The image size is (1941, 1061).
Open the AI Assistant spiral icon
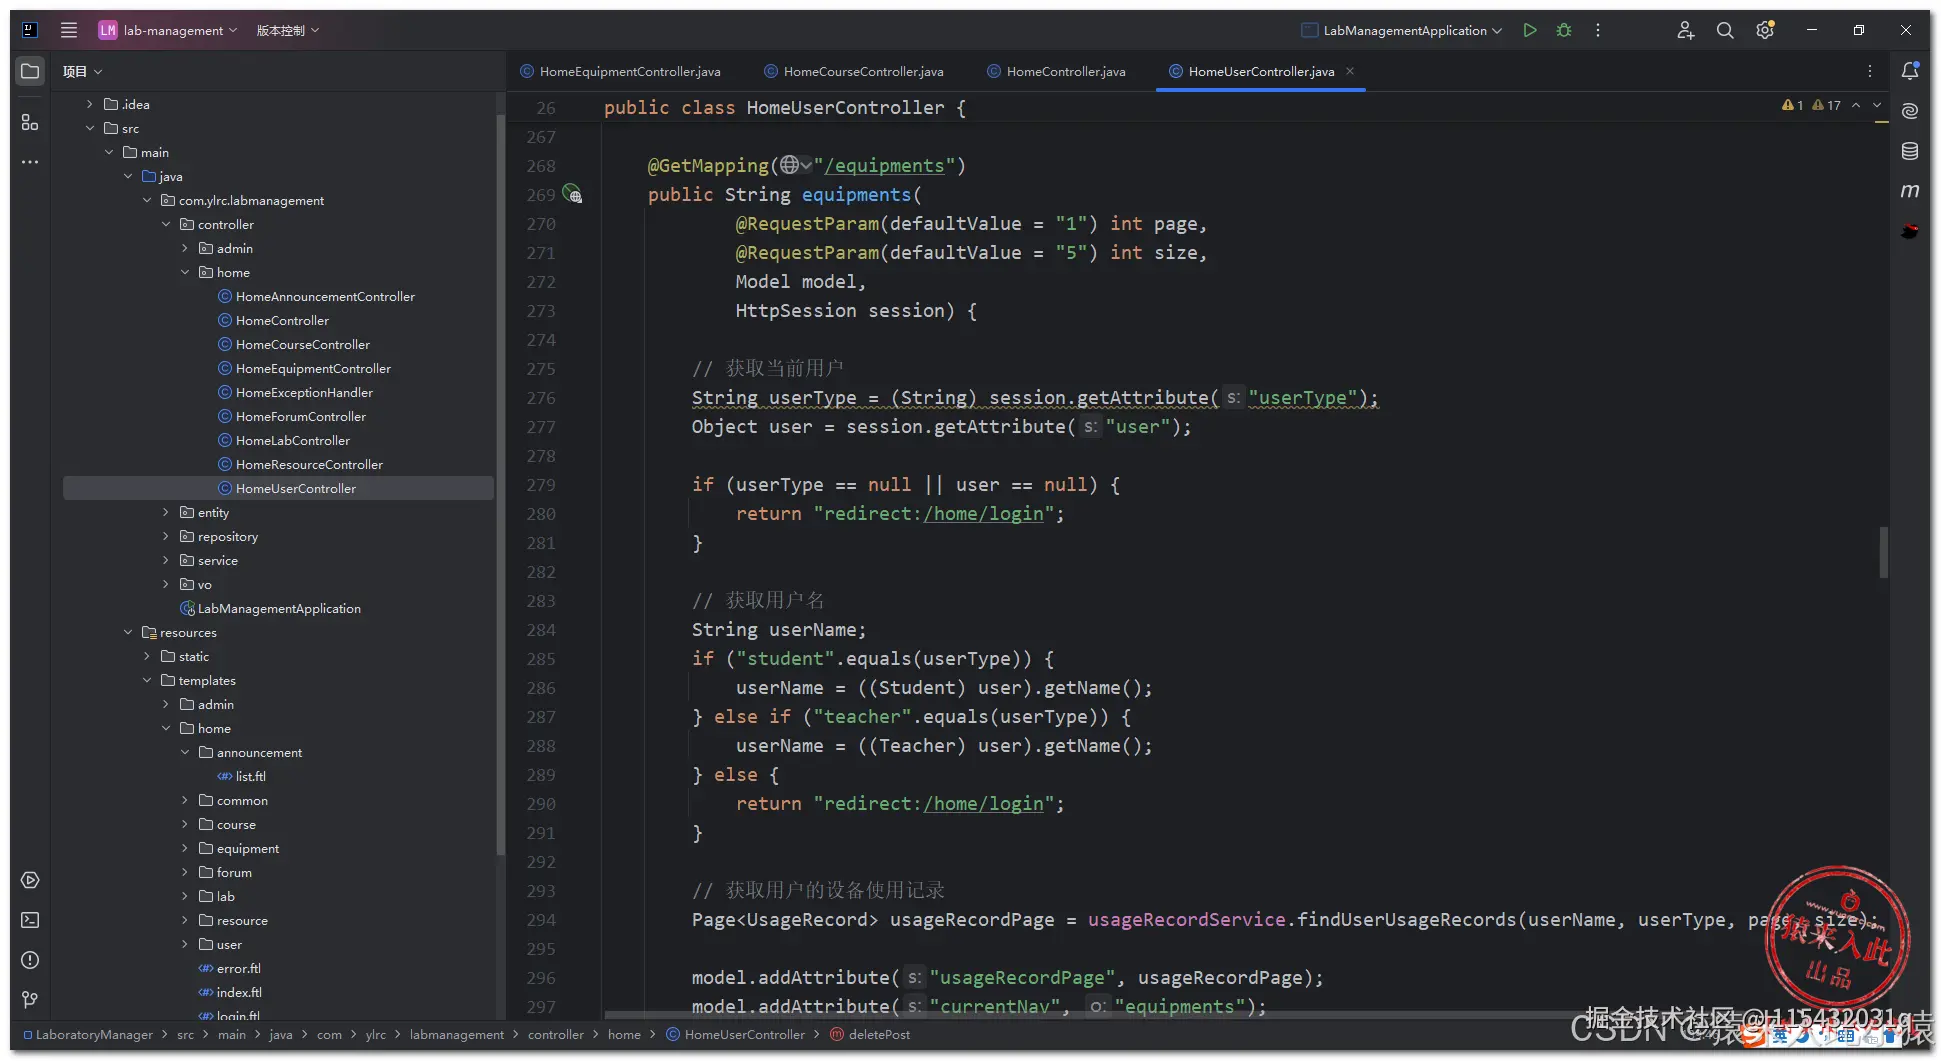tap(1910, 111)
